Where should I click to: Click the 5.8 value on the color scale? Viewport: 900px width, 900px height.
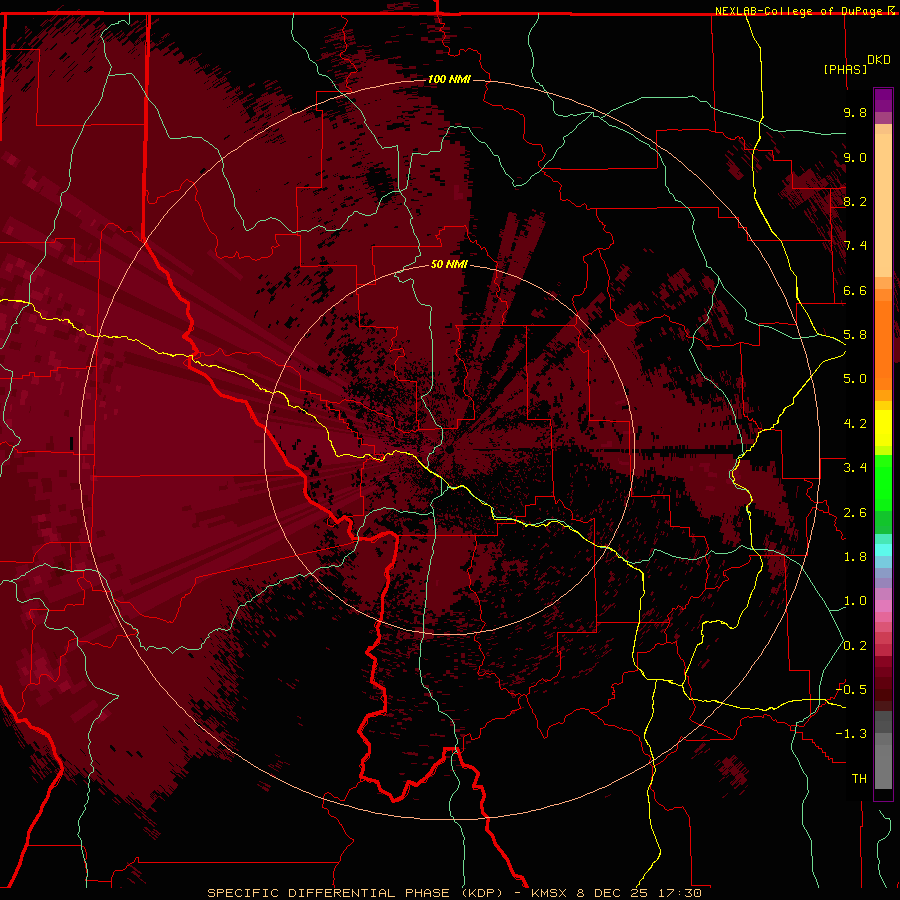coord(855,335)
